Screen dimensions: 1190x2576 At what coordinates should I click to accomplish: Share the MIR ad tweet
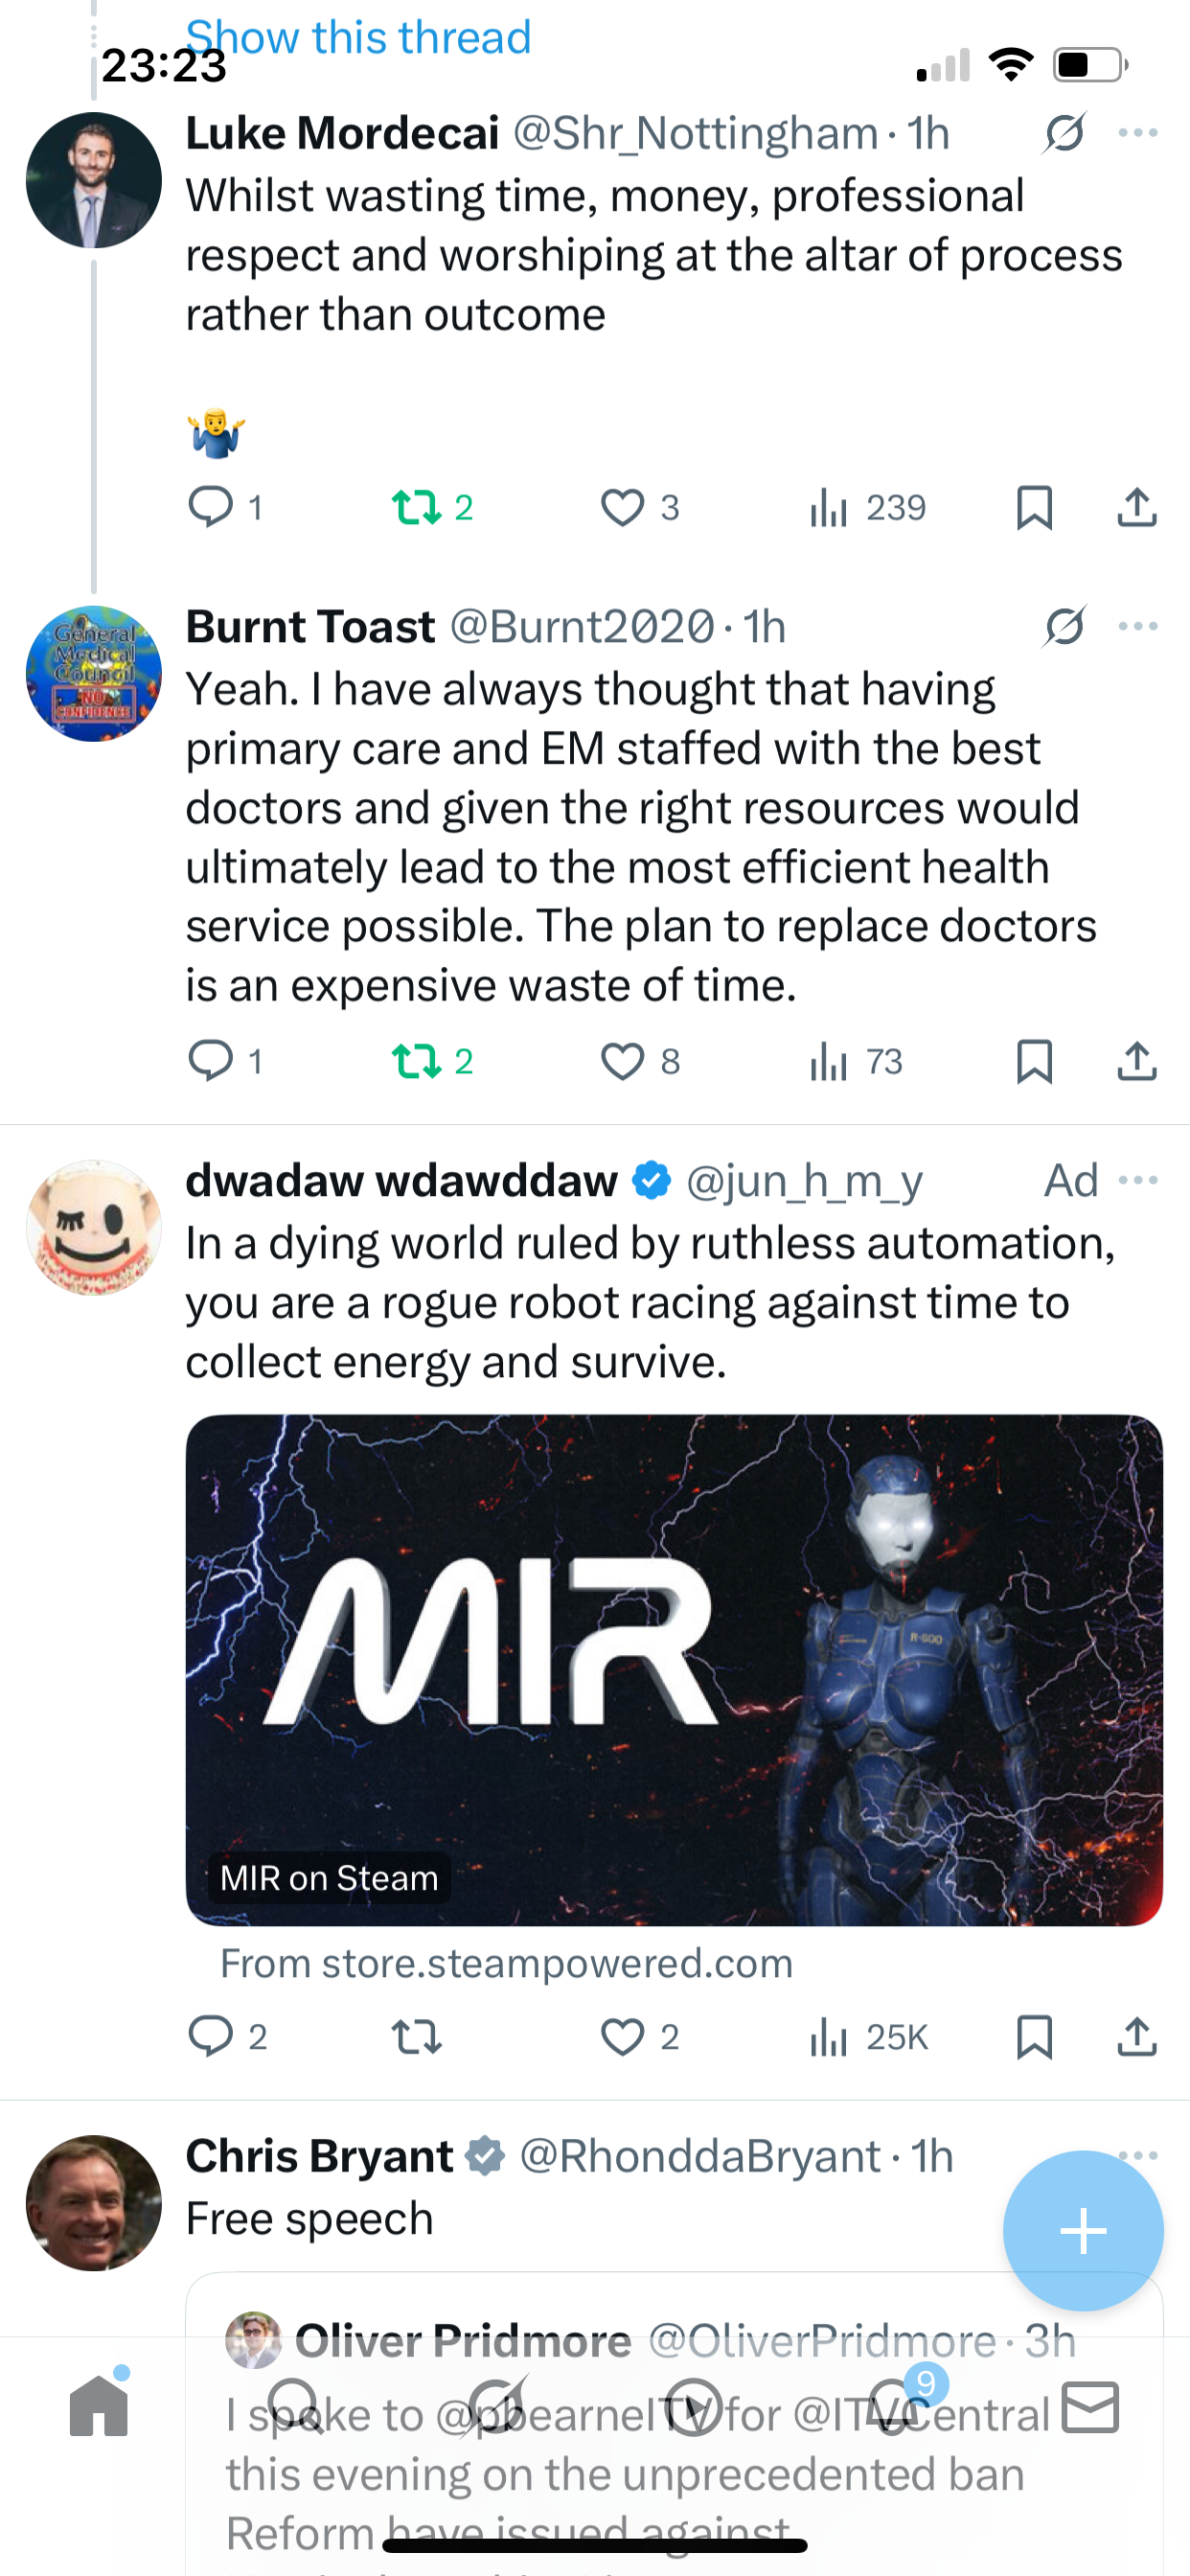point(1137,2037)
